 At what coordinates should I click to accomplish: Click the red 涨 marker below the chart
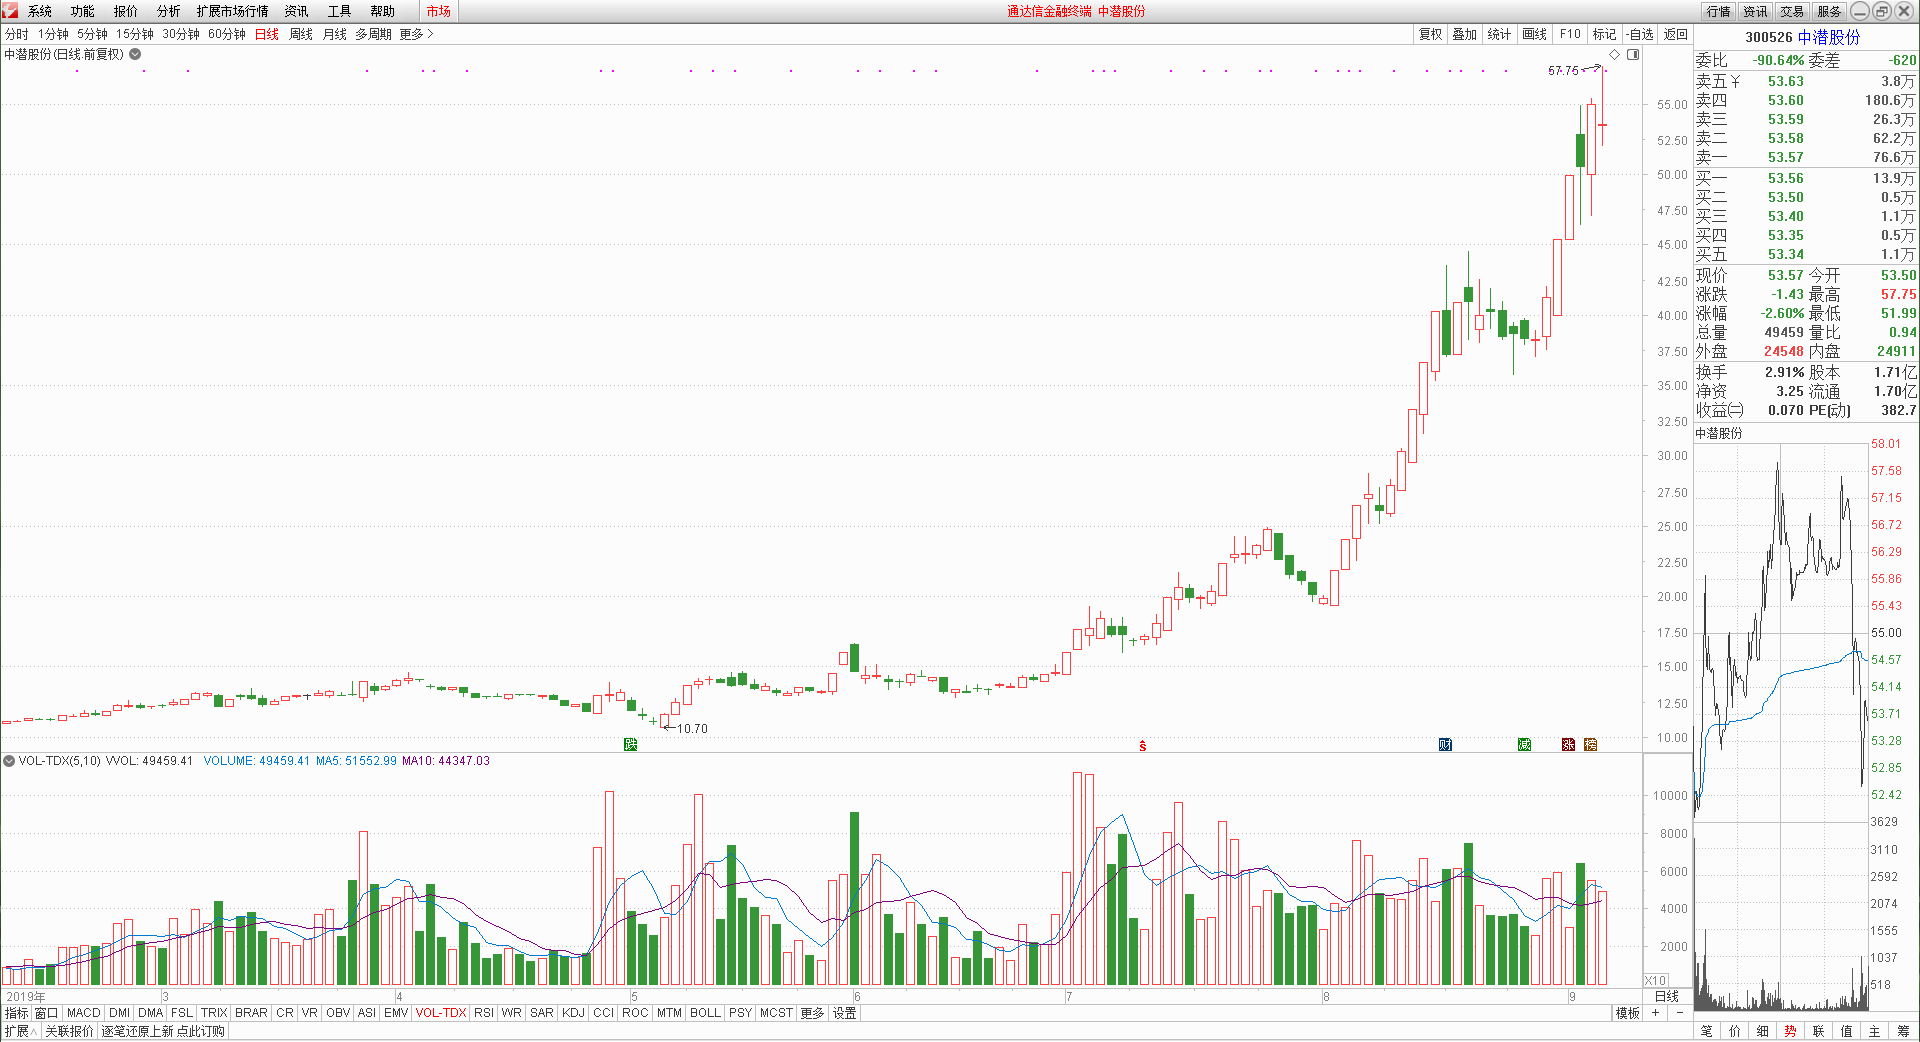[x=1568, y=744]
